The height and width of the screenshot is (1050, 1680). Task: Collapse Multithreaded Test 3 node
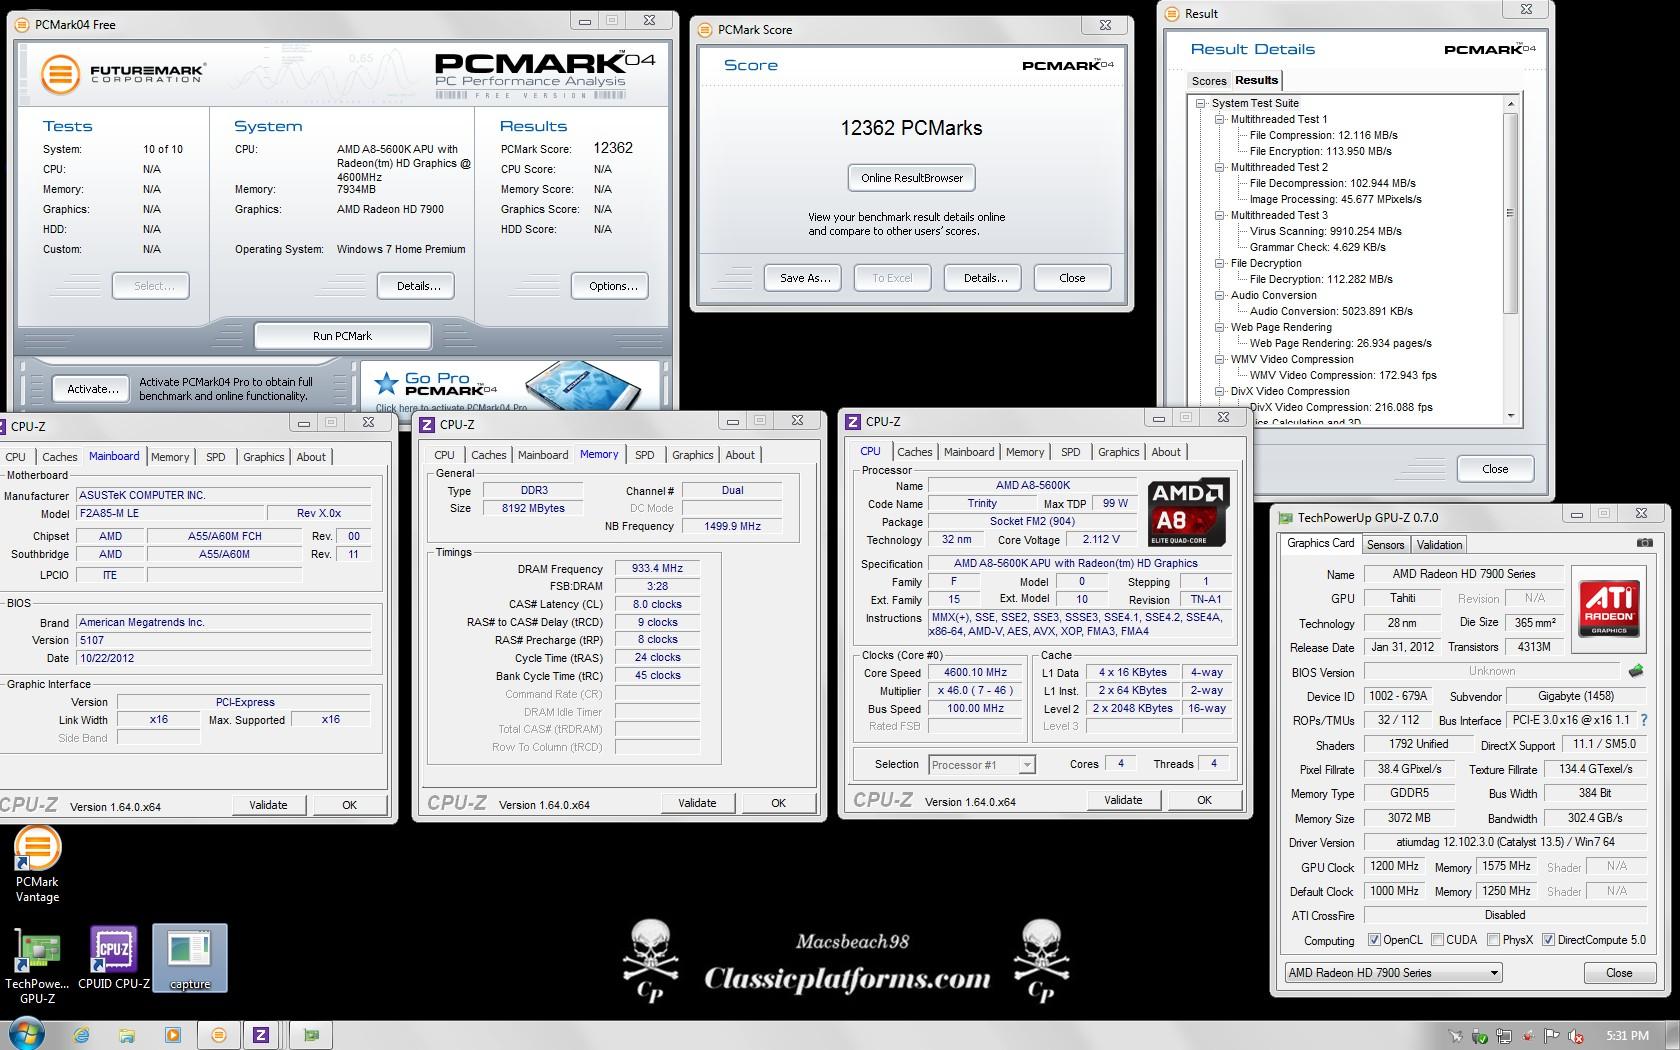click(1220, 215)
